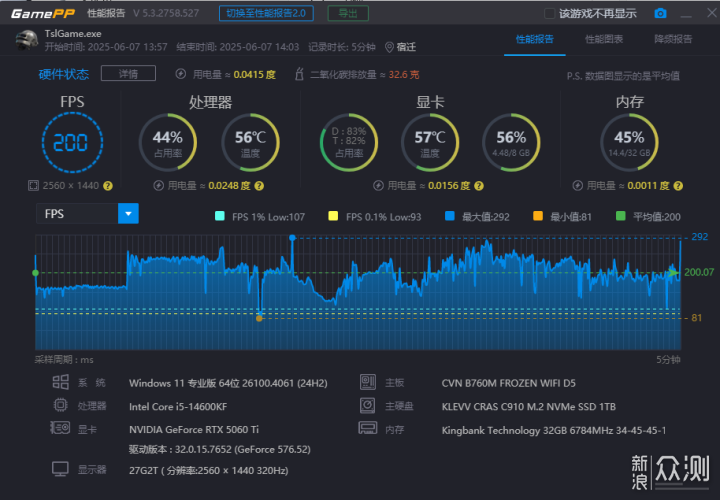Viewport: 720px width, 500px height.
Task: Click the carbon dioxide emission bottle icon
Action: [x=299, y=74]
